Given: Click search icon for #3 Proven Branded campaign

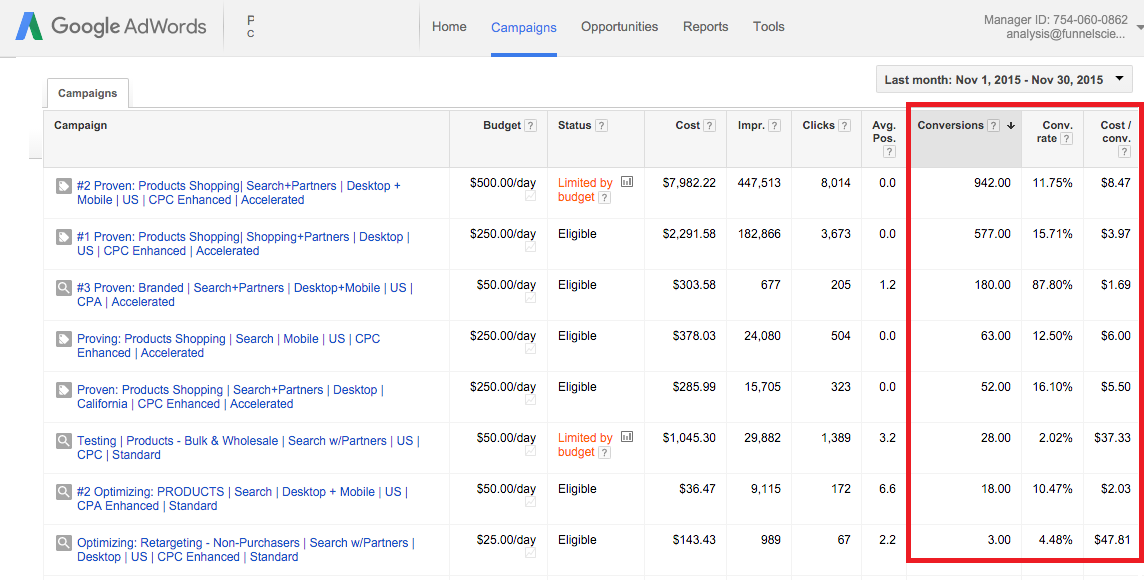Looking at the screenshot, I should [63, 288].
